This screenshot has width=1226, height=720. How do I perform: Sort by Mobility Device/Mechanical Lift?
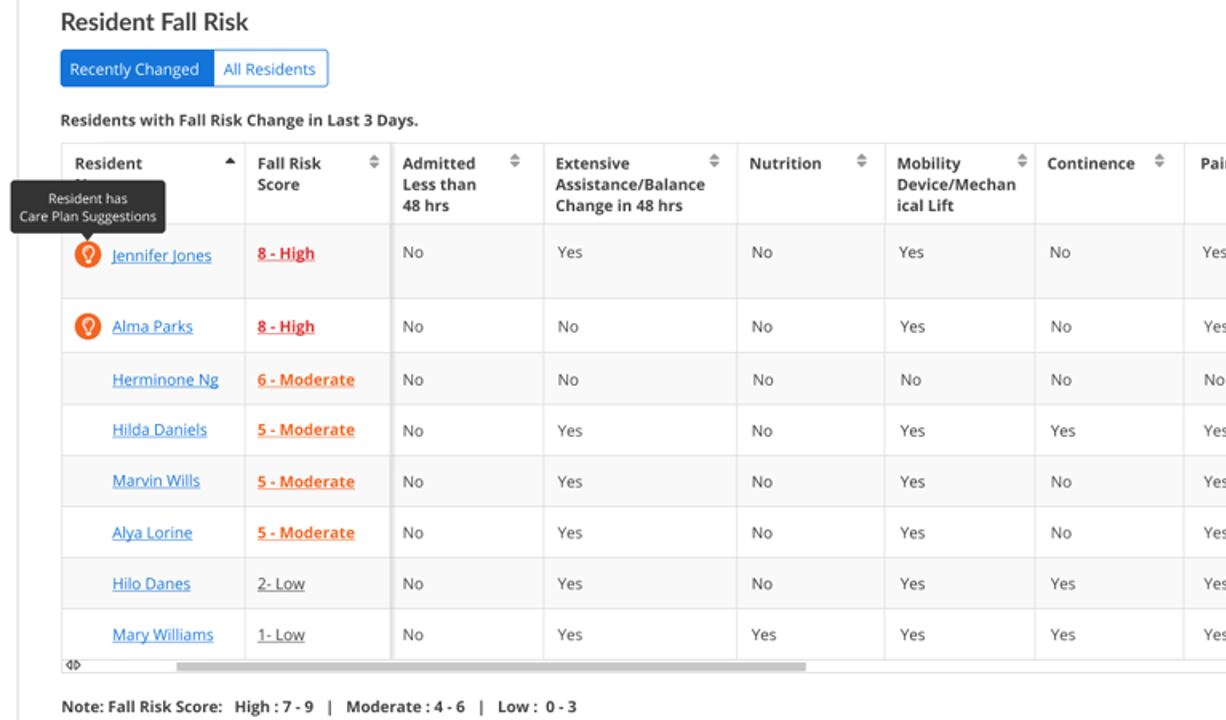tap(1022, 158)
